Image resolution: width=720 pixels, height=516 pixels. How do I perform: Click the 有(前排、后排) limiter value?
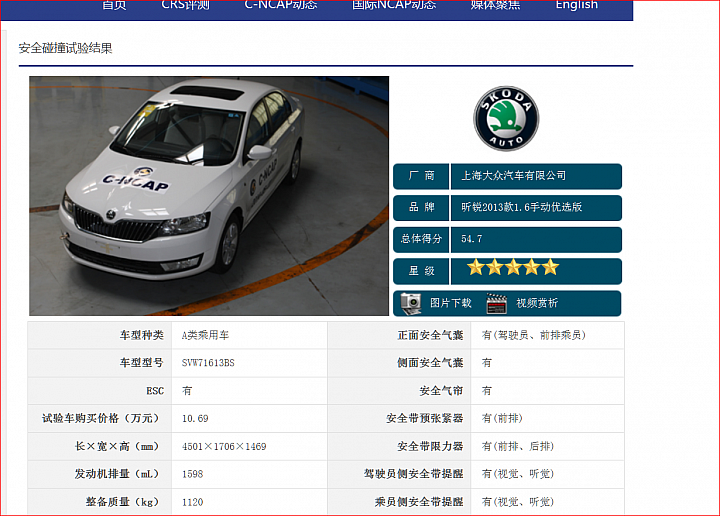point(518,447)
